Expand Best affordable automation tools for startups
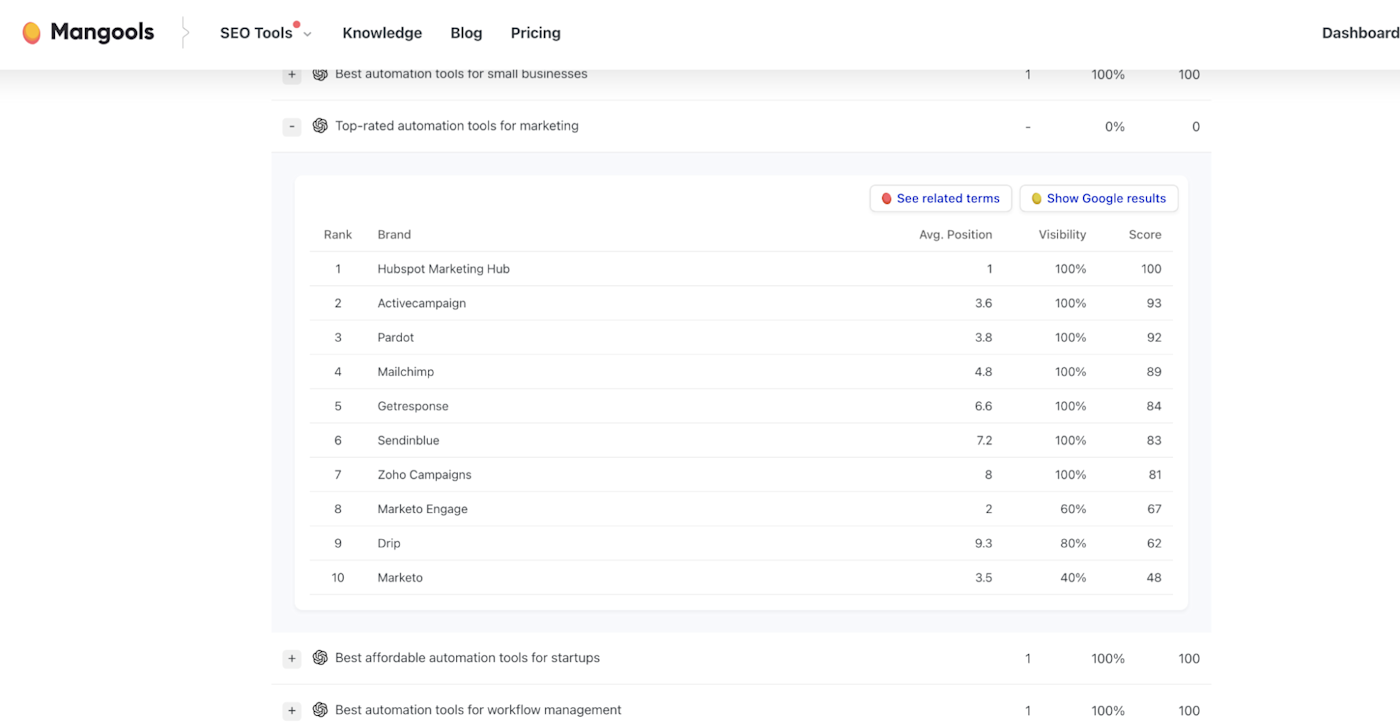The height and width of the screenshot is (726, 1400). point(292,659)
